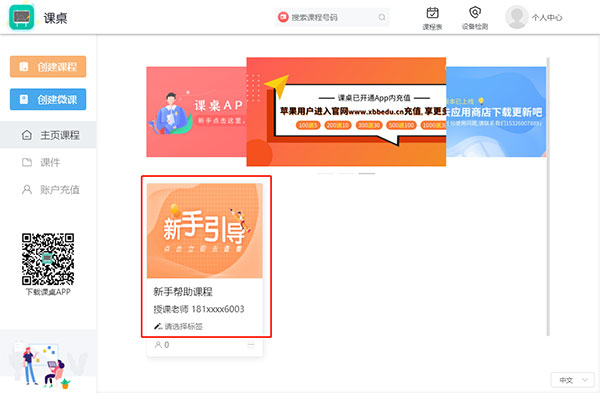Click the 课桌 app logo icon

click(x=21, y=17)
